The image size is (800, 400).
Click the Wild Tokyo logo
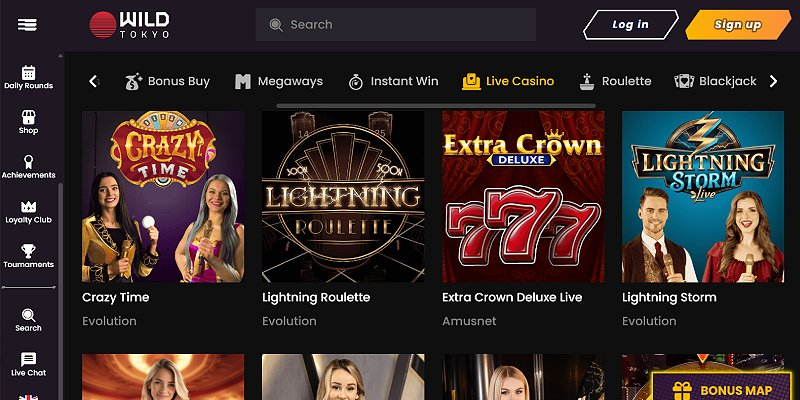click(x=130, y=24)
